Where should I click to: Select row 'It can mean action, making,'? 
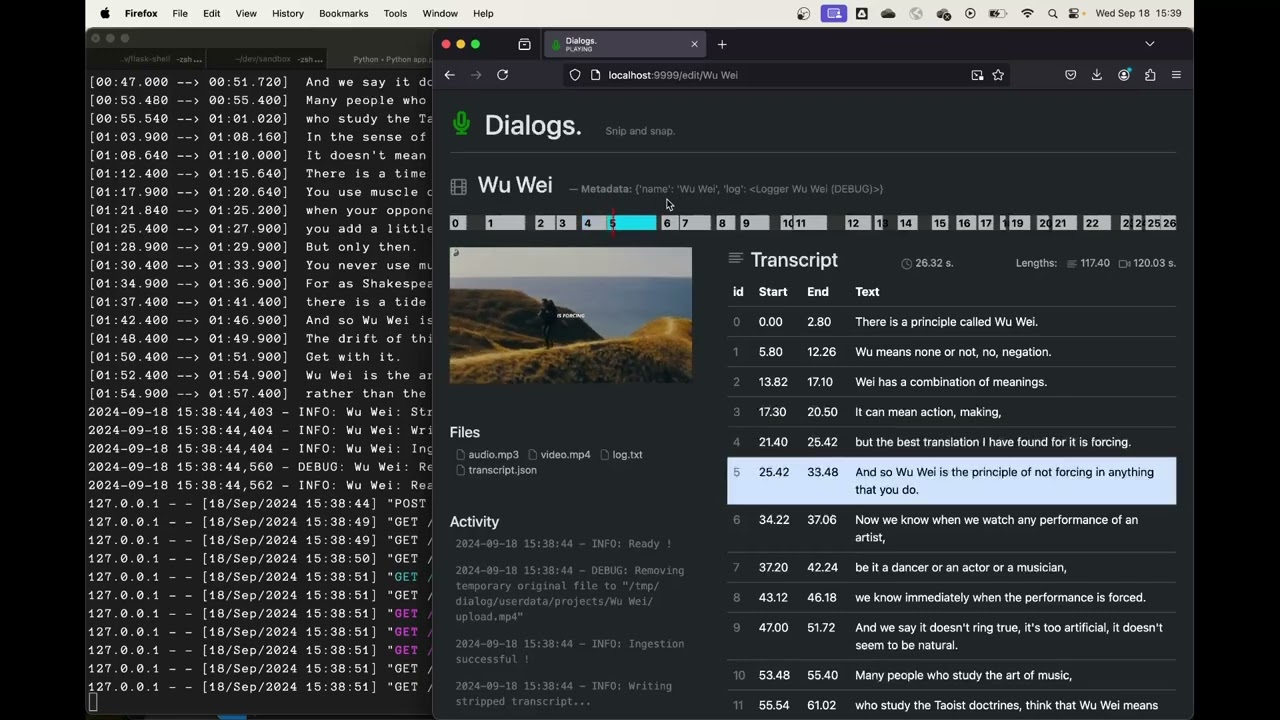click(952, 412)
